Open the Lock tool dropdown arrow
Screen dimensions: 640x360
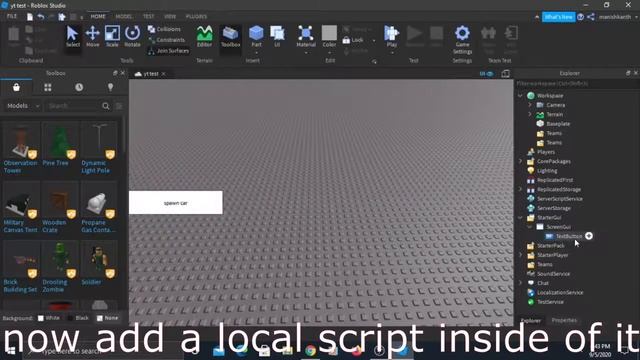coord(373,40)
